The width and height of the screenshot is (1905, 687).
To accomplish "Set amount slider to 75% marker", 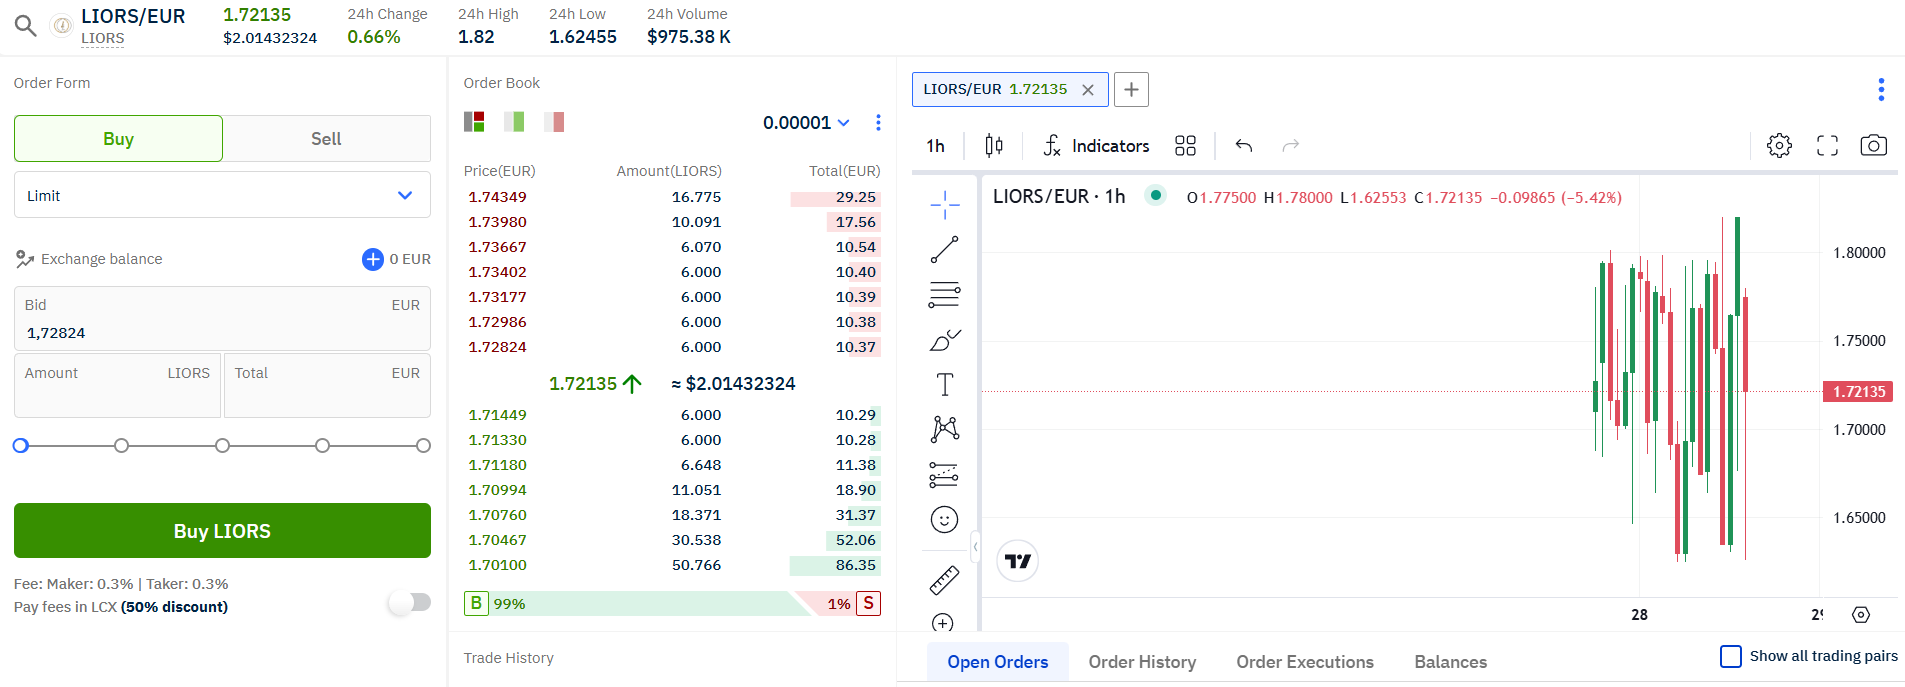I will click(x=322, y=446).
